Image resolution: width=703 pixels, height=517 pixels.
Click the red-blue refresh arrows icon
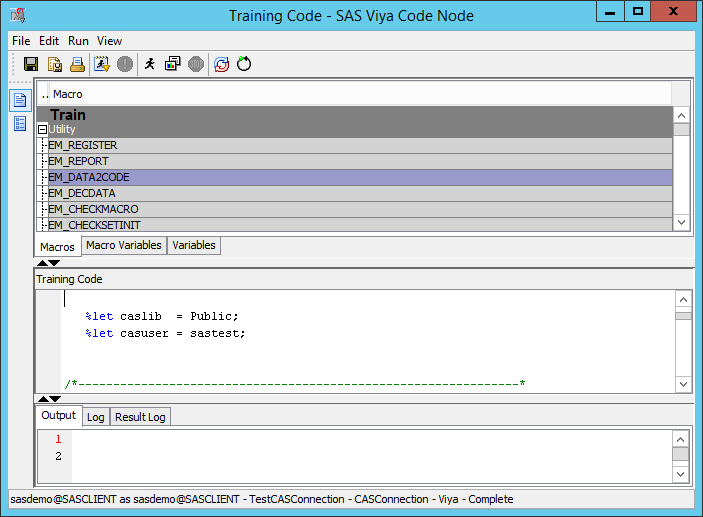click(221, 64)
